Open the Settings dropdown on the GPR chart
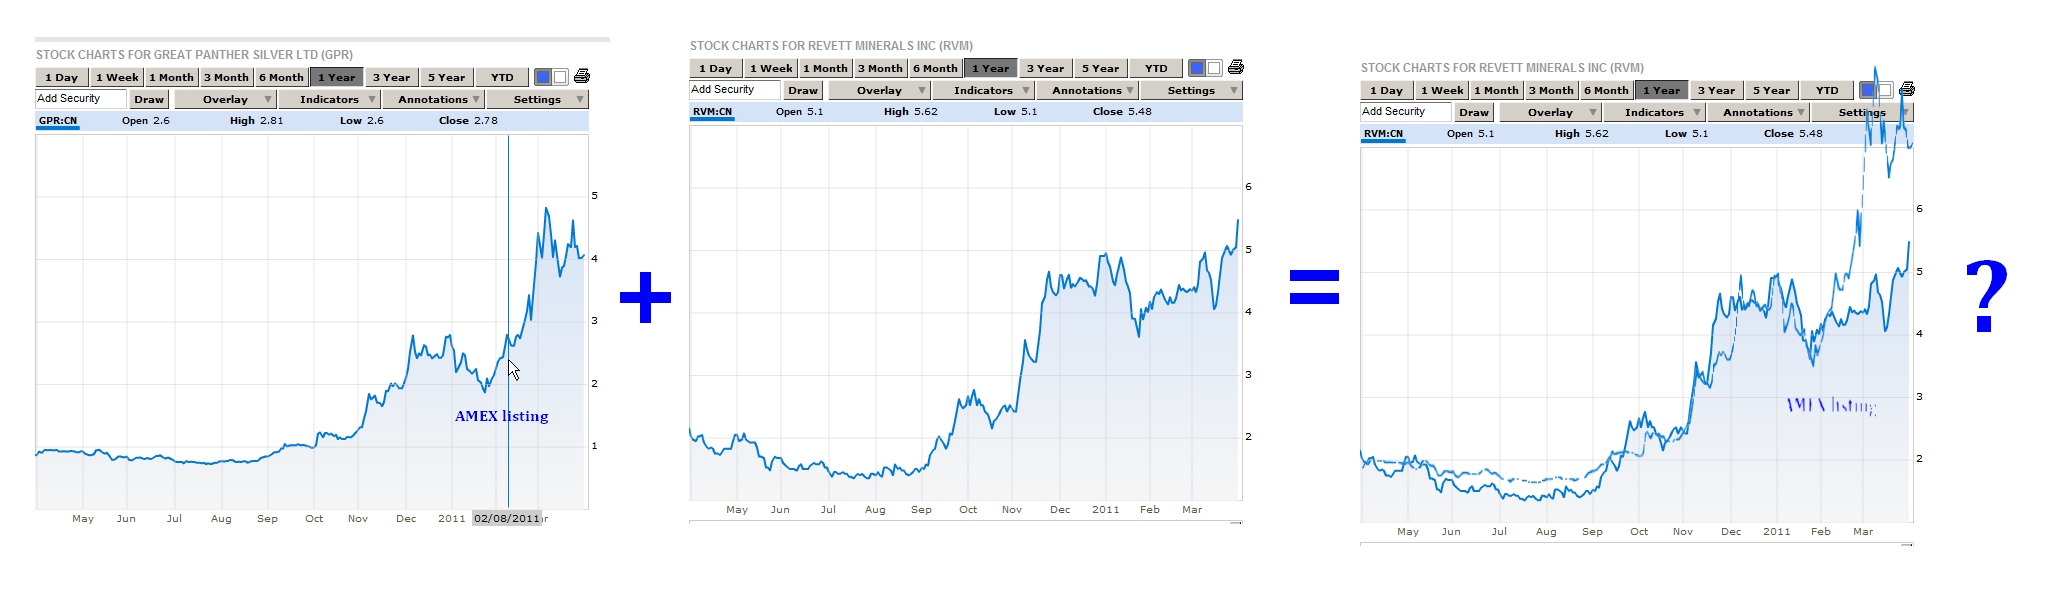This screenshot has width=2056, height=595. 537,99
